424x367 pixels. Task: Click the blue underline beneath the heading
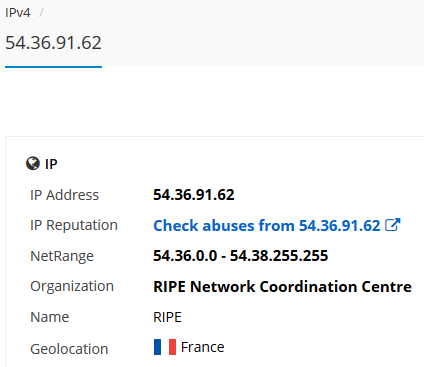click(53, 67)
